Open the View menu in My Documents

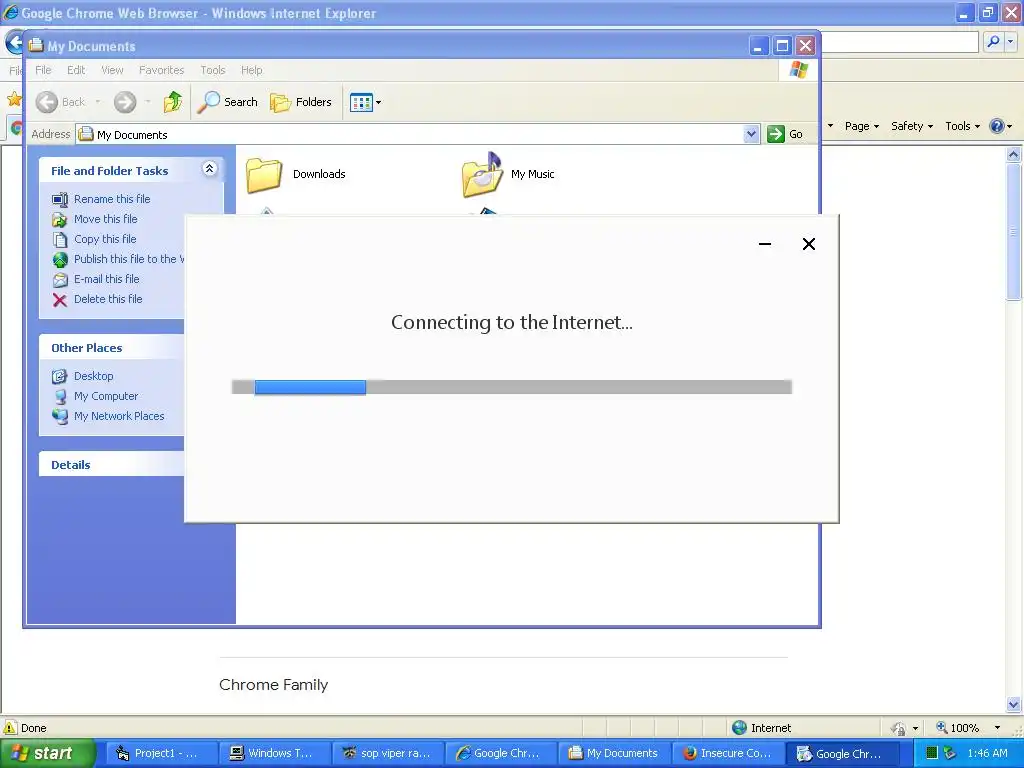point(112,70)
